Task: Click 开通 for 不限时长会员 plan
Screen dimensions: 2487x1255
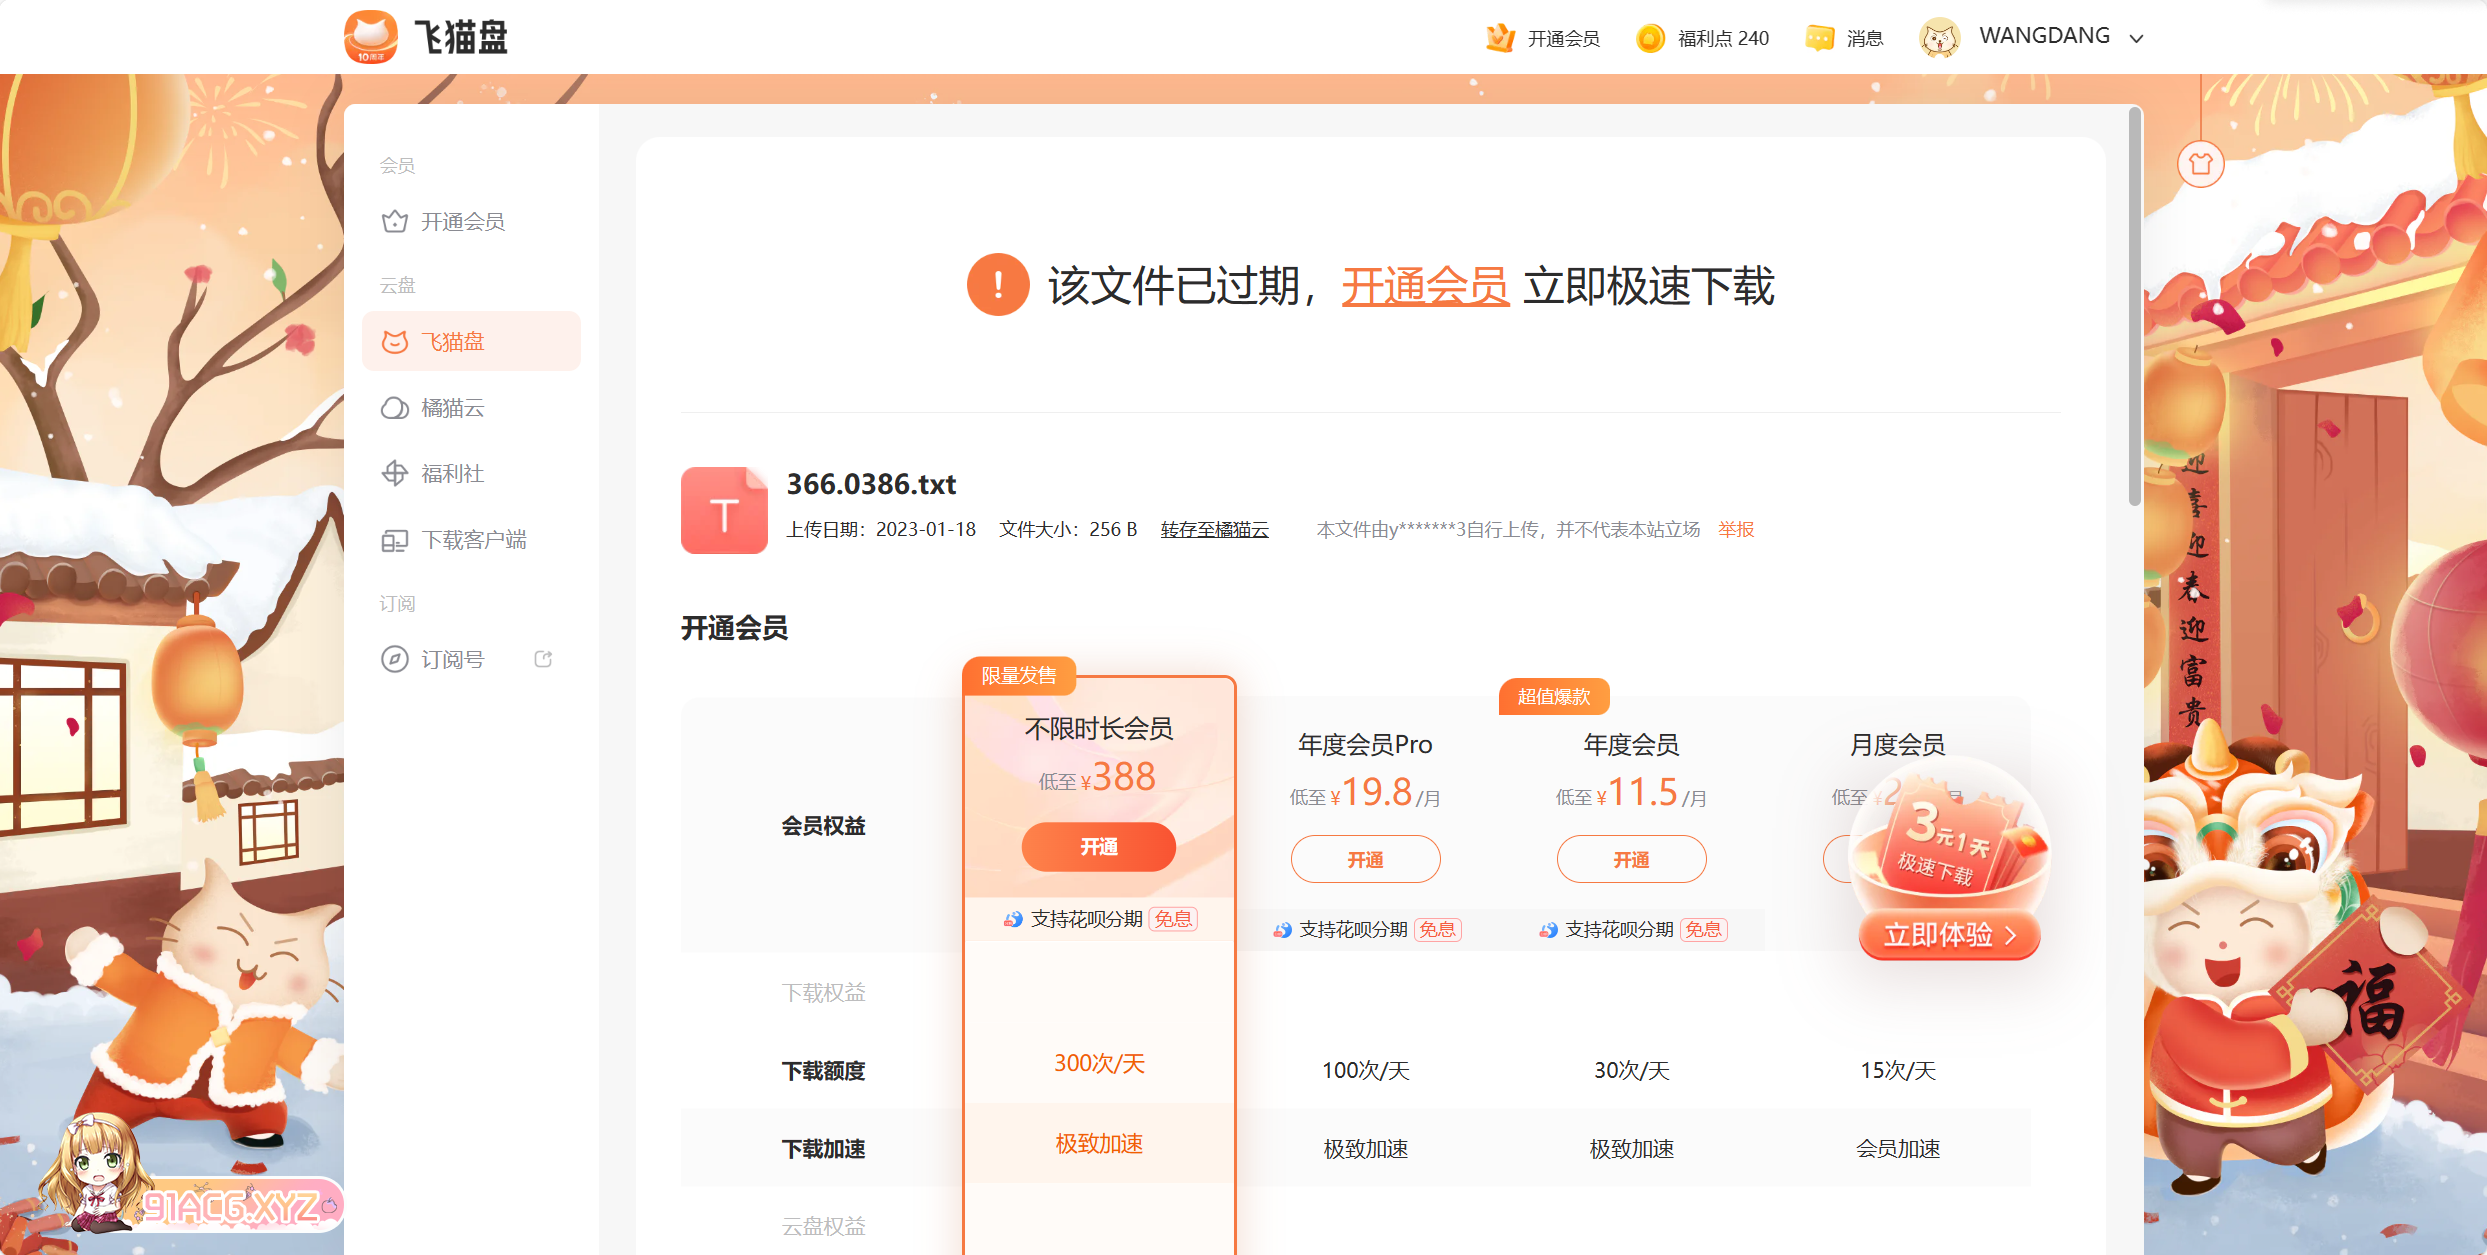Action: coord(1098,847)
